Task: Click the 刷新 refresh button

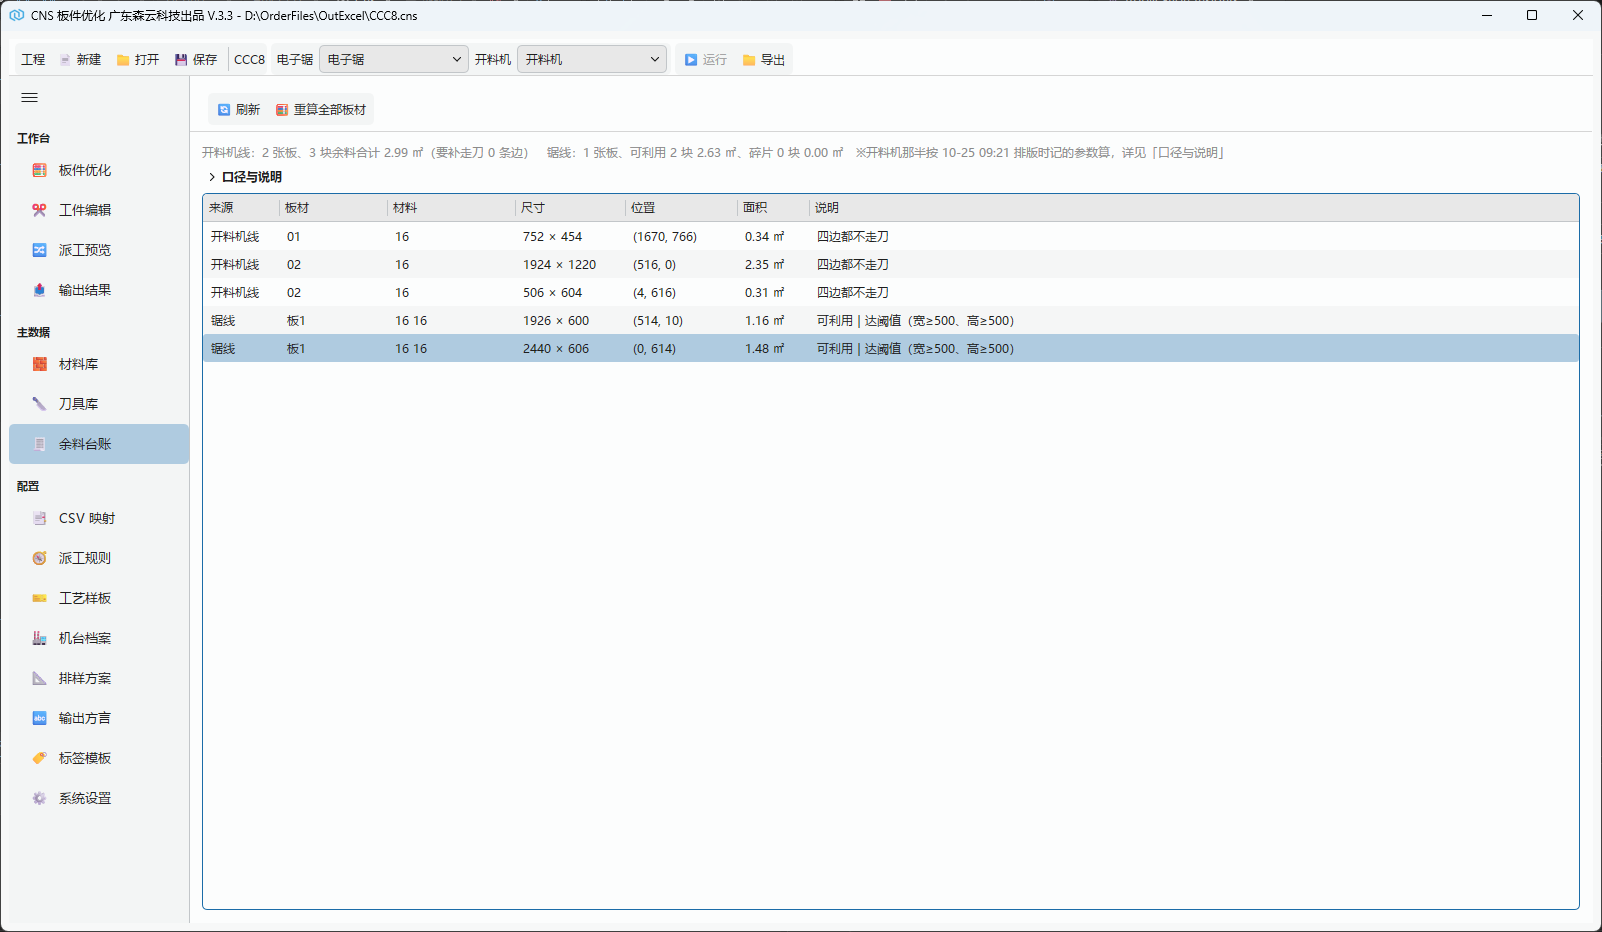Action: 239,110
